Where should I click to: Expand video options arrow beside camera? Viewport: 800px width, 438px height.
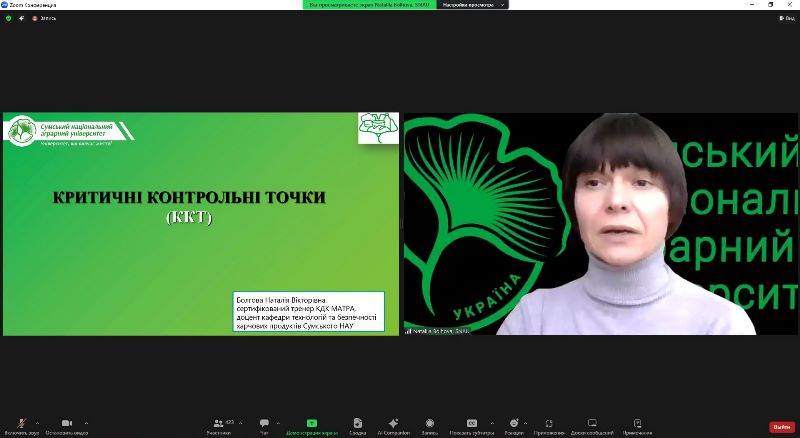pos(86,422)
